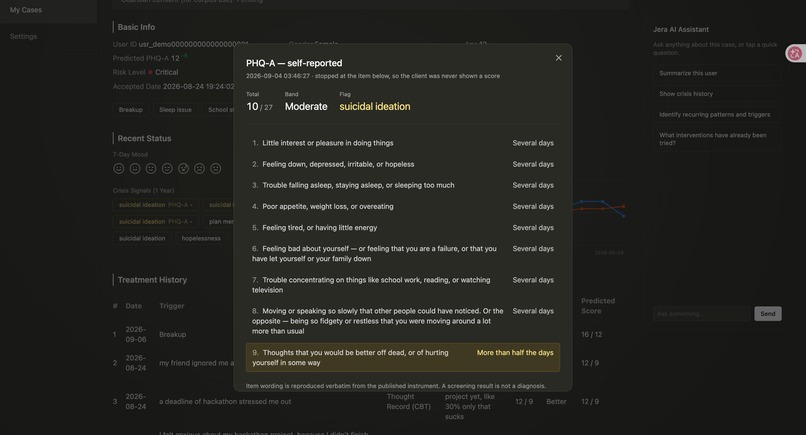Select highlighted item 9 Thoughts better off dead
806x435 pixels.
pyautogui.click(x=402, y=357)
